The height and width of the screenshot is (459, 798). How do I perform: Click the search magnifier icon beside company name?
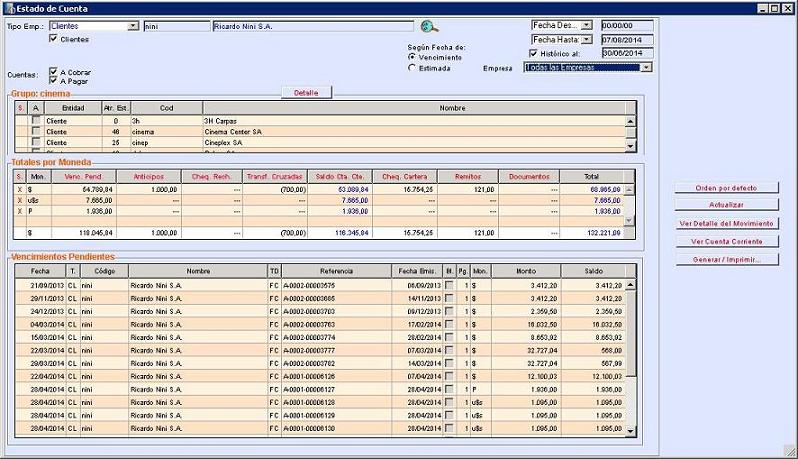coord(428,27)
